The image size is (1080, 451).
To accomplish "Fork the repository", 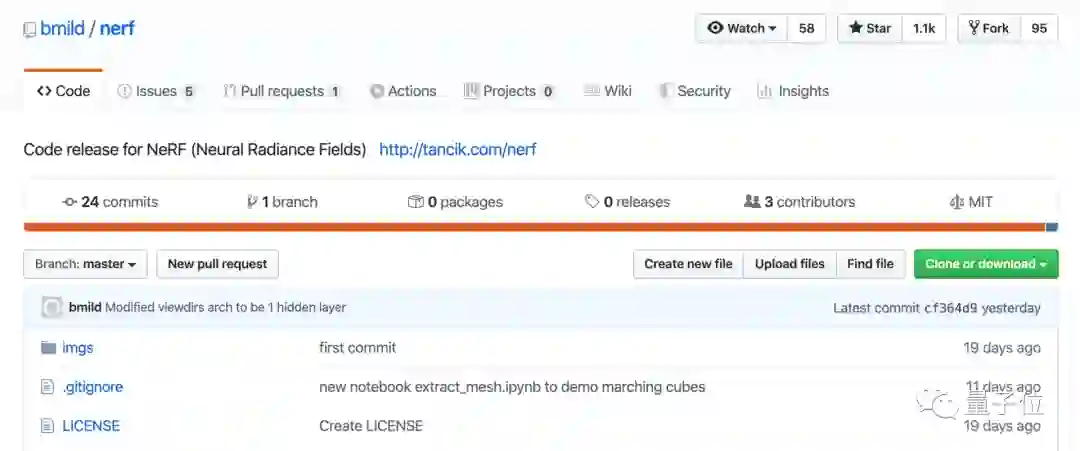I will click(988, 28).
